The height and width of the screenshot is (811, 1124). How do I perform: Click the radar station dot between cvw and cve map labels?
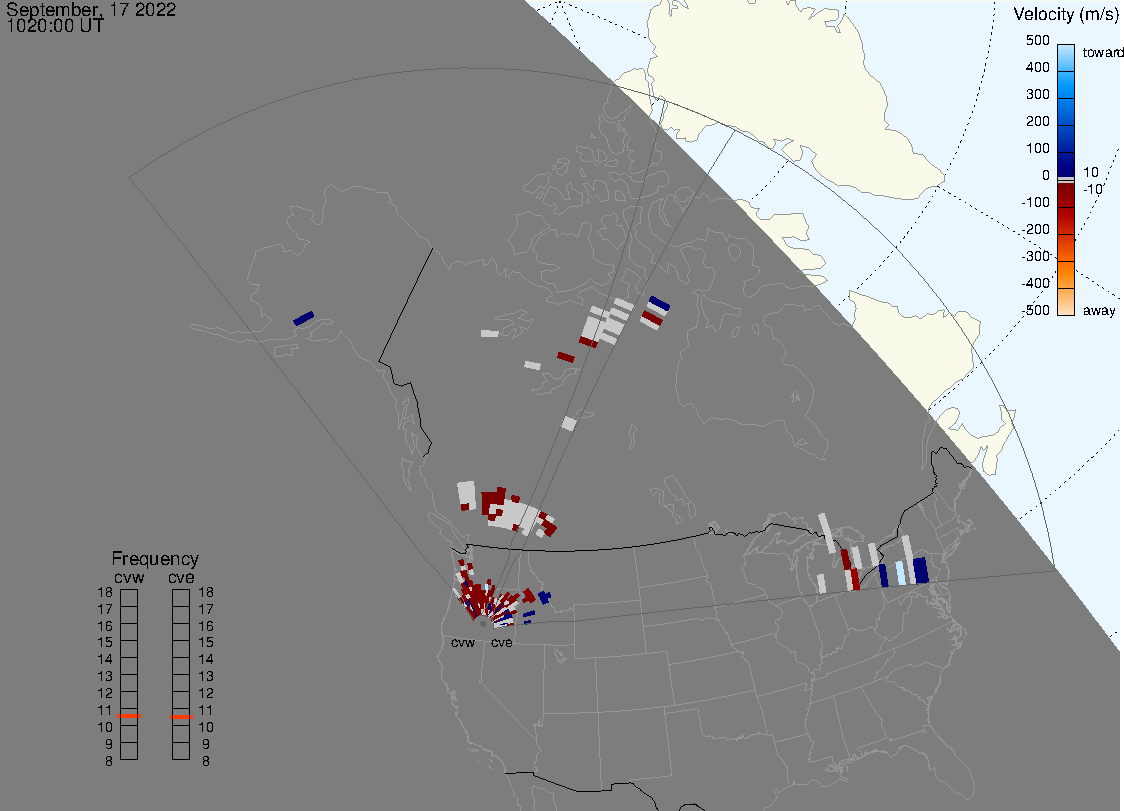pyautogui.click(x=483, y=624)
